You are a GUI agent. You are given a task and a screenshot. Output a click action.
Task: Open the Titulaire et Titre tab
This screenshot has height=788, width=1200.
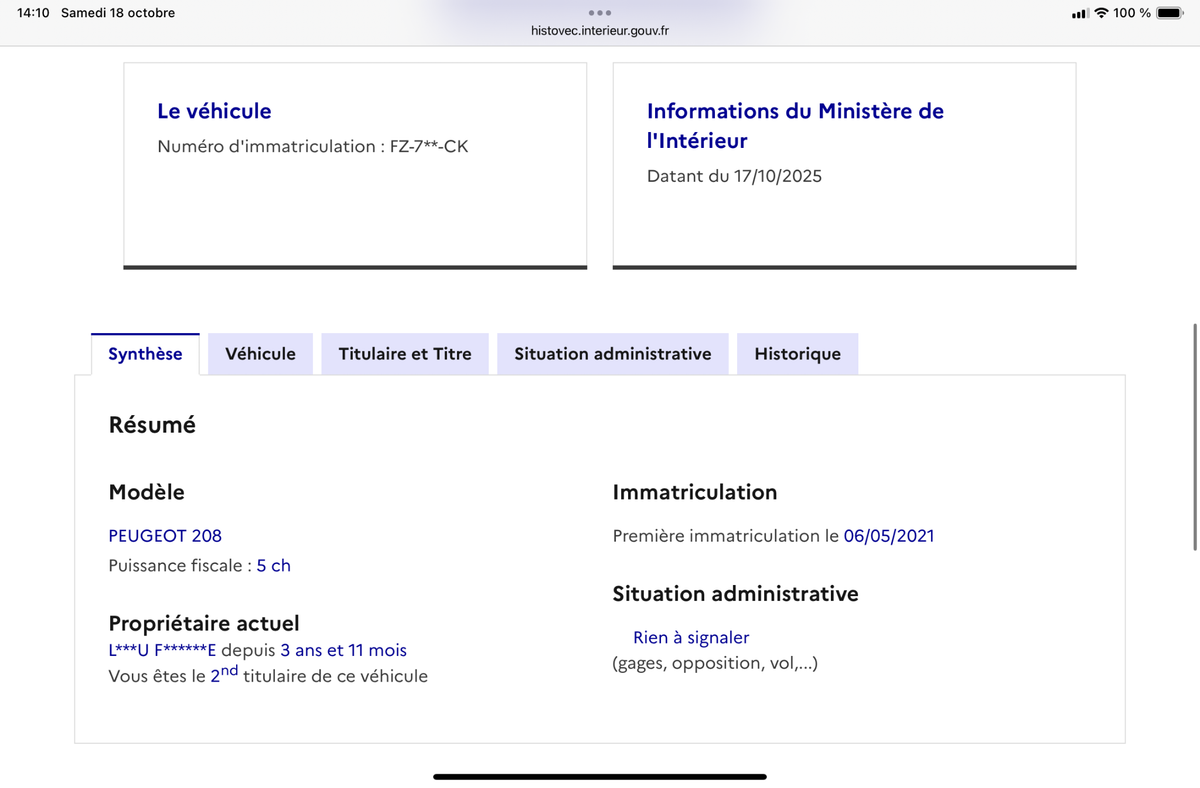coord(404,354)
